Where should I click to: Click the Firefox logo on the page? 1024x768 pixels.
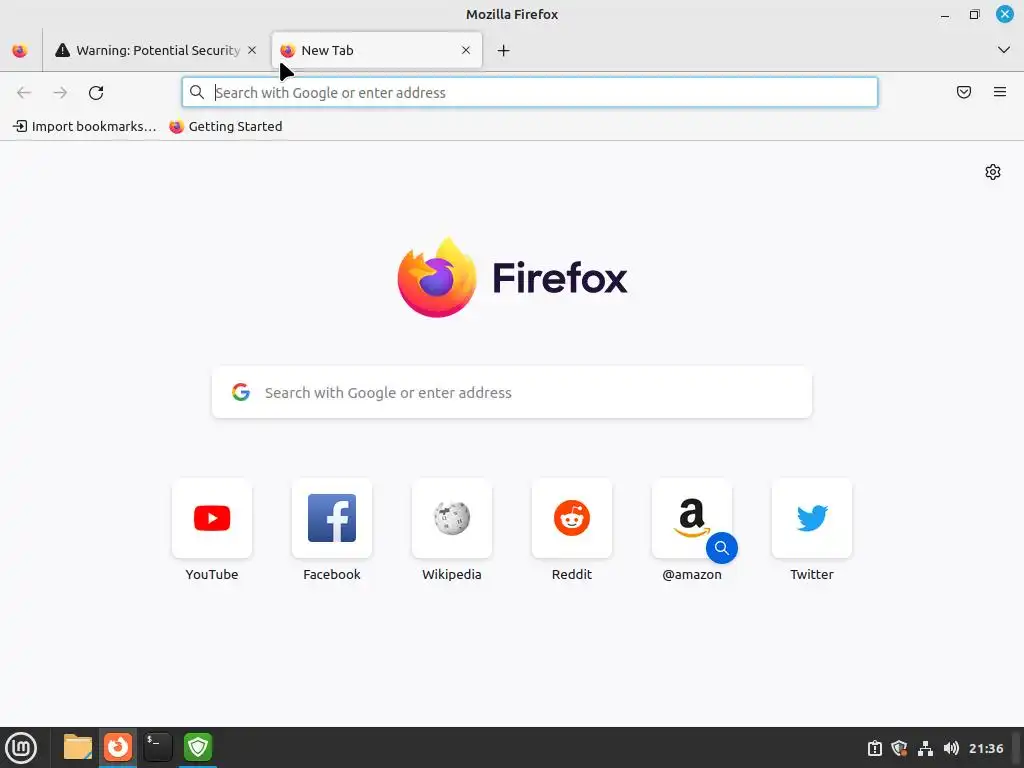[437, 278]
